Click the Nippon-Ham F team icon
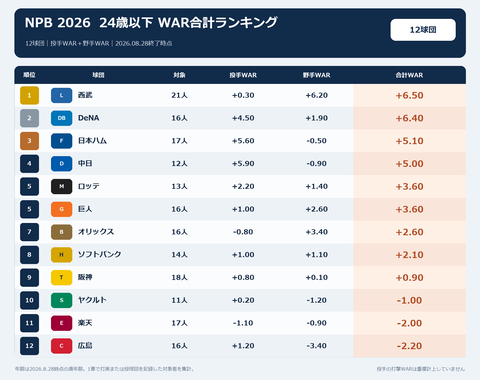This screenshot has height=380, width=480. point(61,141)
